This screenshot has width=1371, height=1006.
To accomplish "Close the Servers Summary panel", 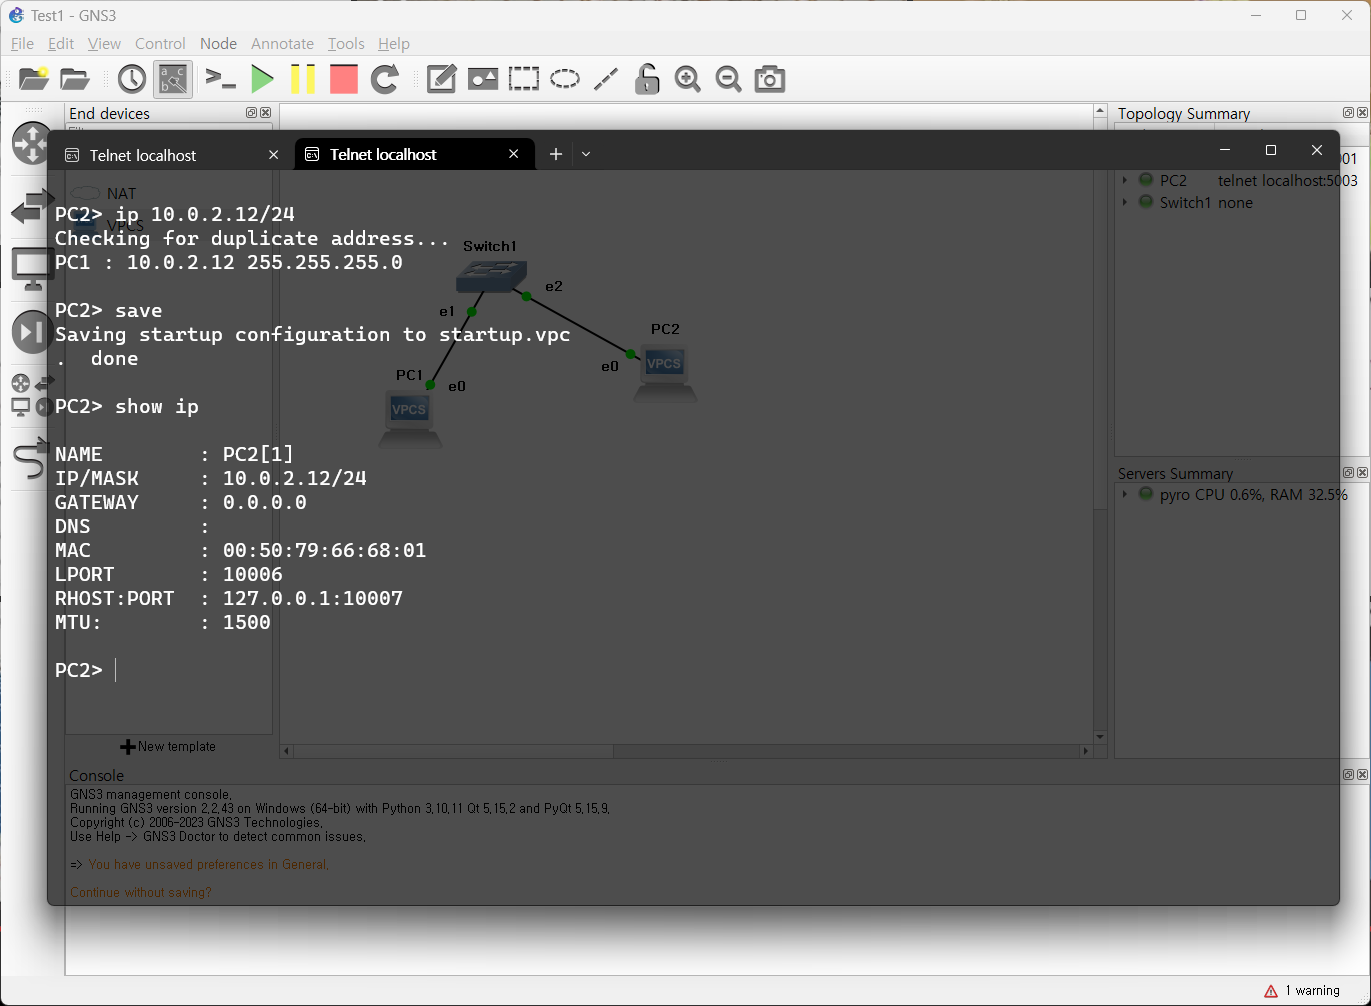I will pyautogui.click(x=1361, y=472).
